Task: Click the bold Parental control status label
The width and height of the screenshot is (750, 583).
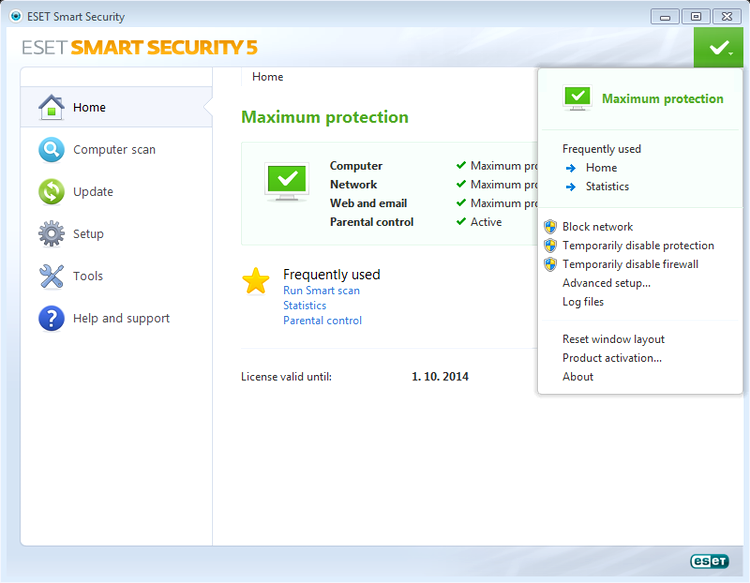Action: [x=372, y=222]
